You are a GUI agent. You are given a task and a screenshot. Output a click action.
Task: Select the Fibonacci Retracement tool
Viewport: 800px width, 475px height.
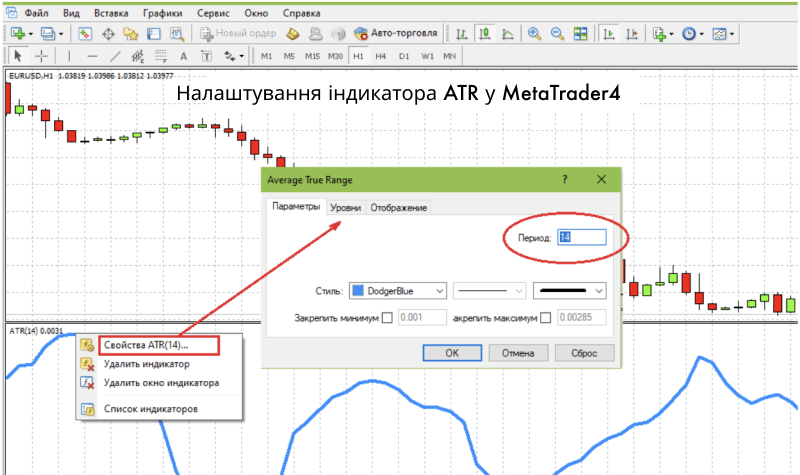point(161,56)
